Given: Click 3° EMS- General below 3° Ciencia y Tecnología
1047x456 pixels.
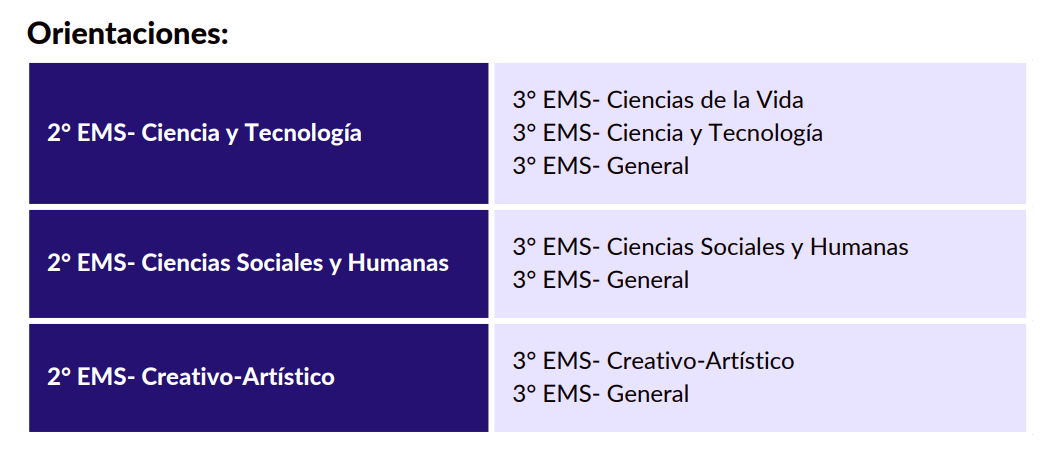Looking at the screenshot, I should pos(601,166).
